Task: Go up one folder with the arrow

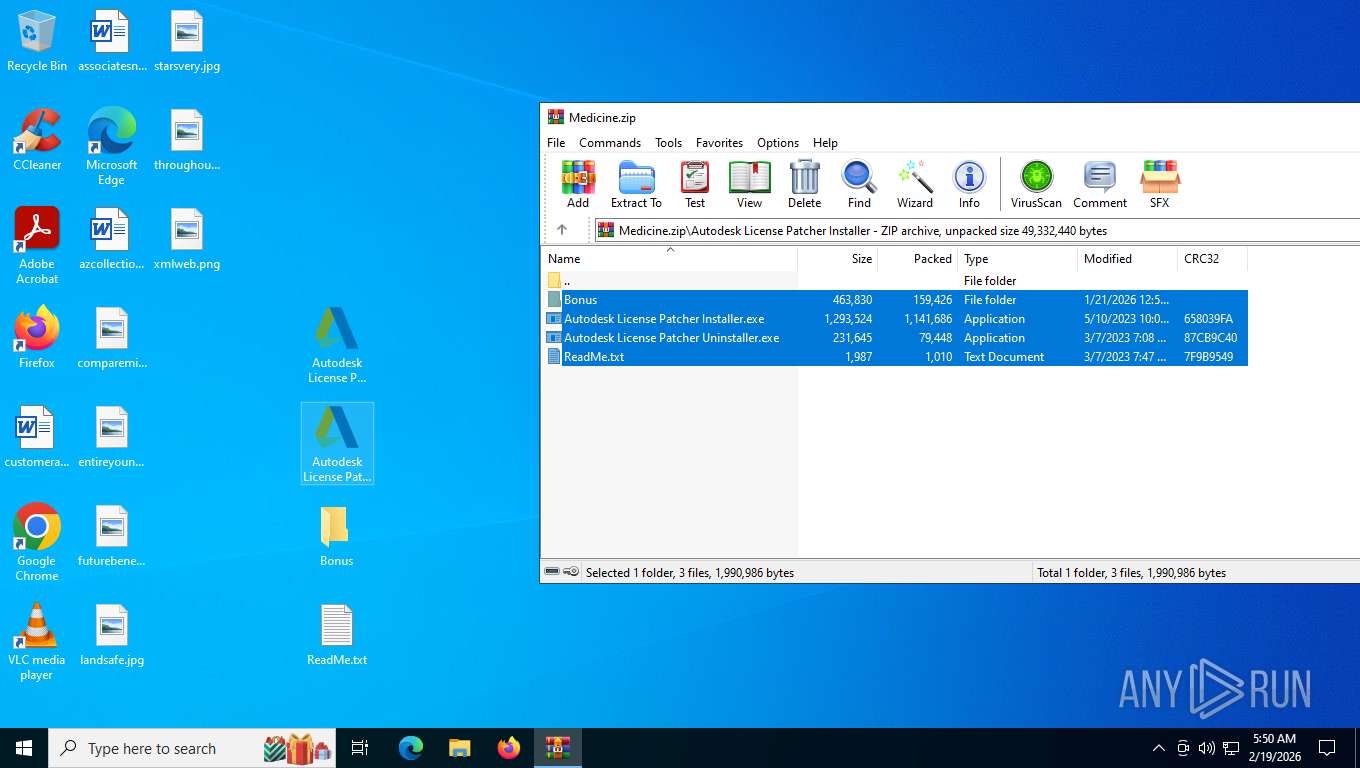Action: pyautogui.click(x=562, y=230)
